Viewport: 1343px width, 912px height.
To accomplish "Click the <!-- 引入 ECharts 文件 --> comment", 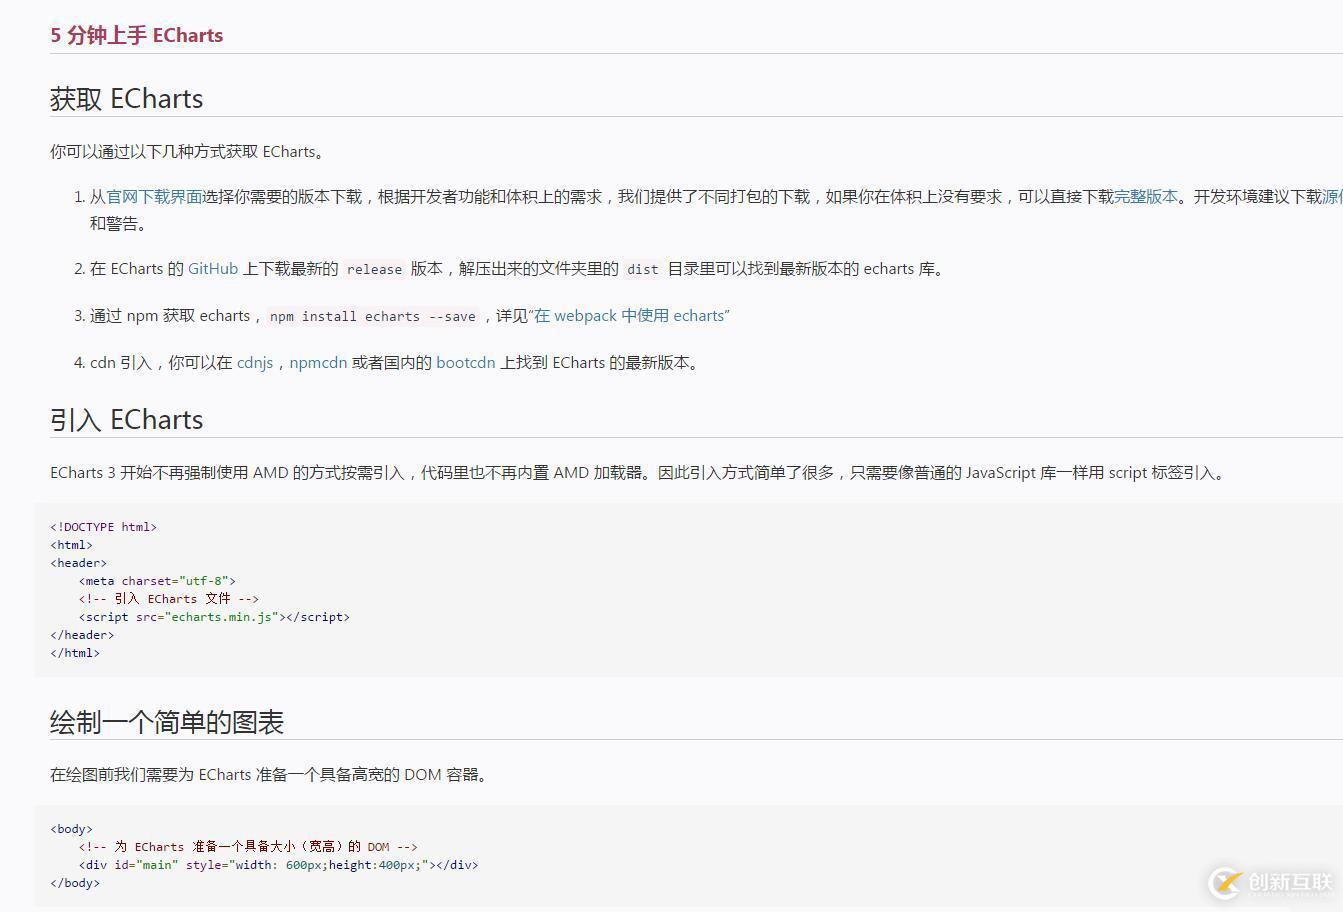I will click(169, 599).
